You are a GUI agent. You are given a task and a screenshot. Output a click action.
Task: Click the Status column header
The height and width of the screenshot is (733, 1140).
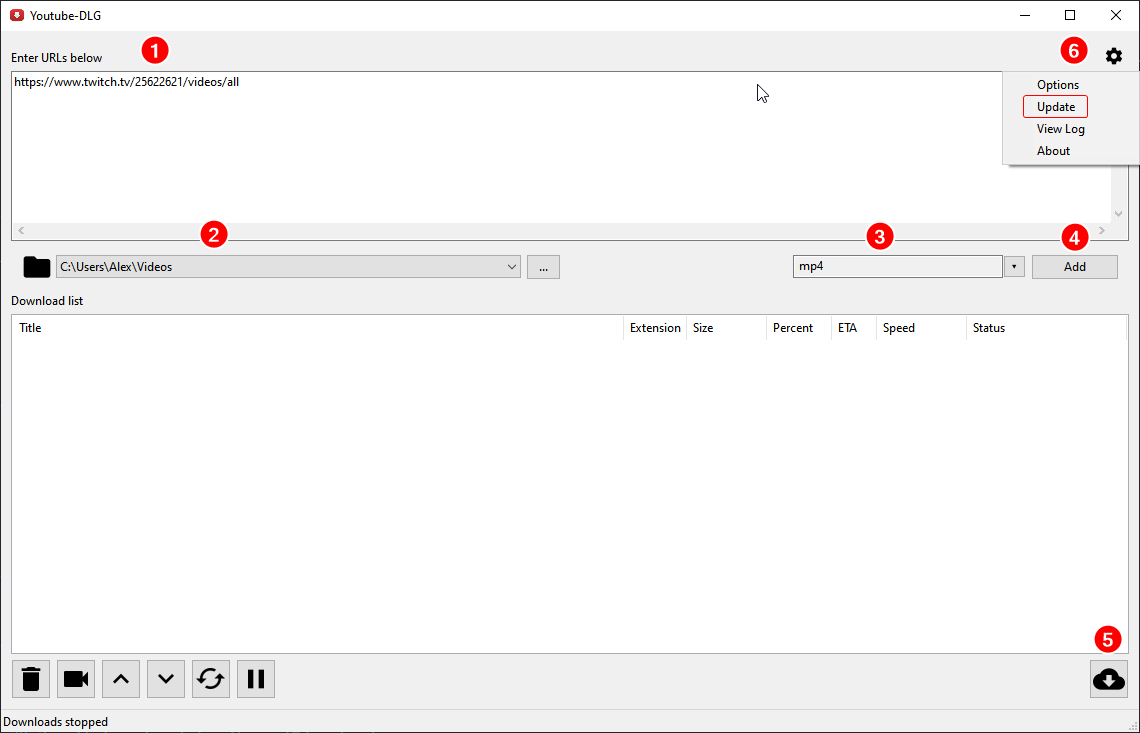1047,328
